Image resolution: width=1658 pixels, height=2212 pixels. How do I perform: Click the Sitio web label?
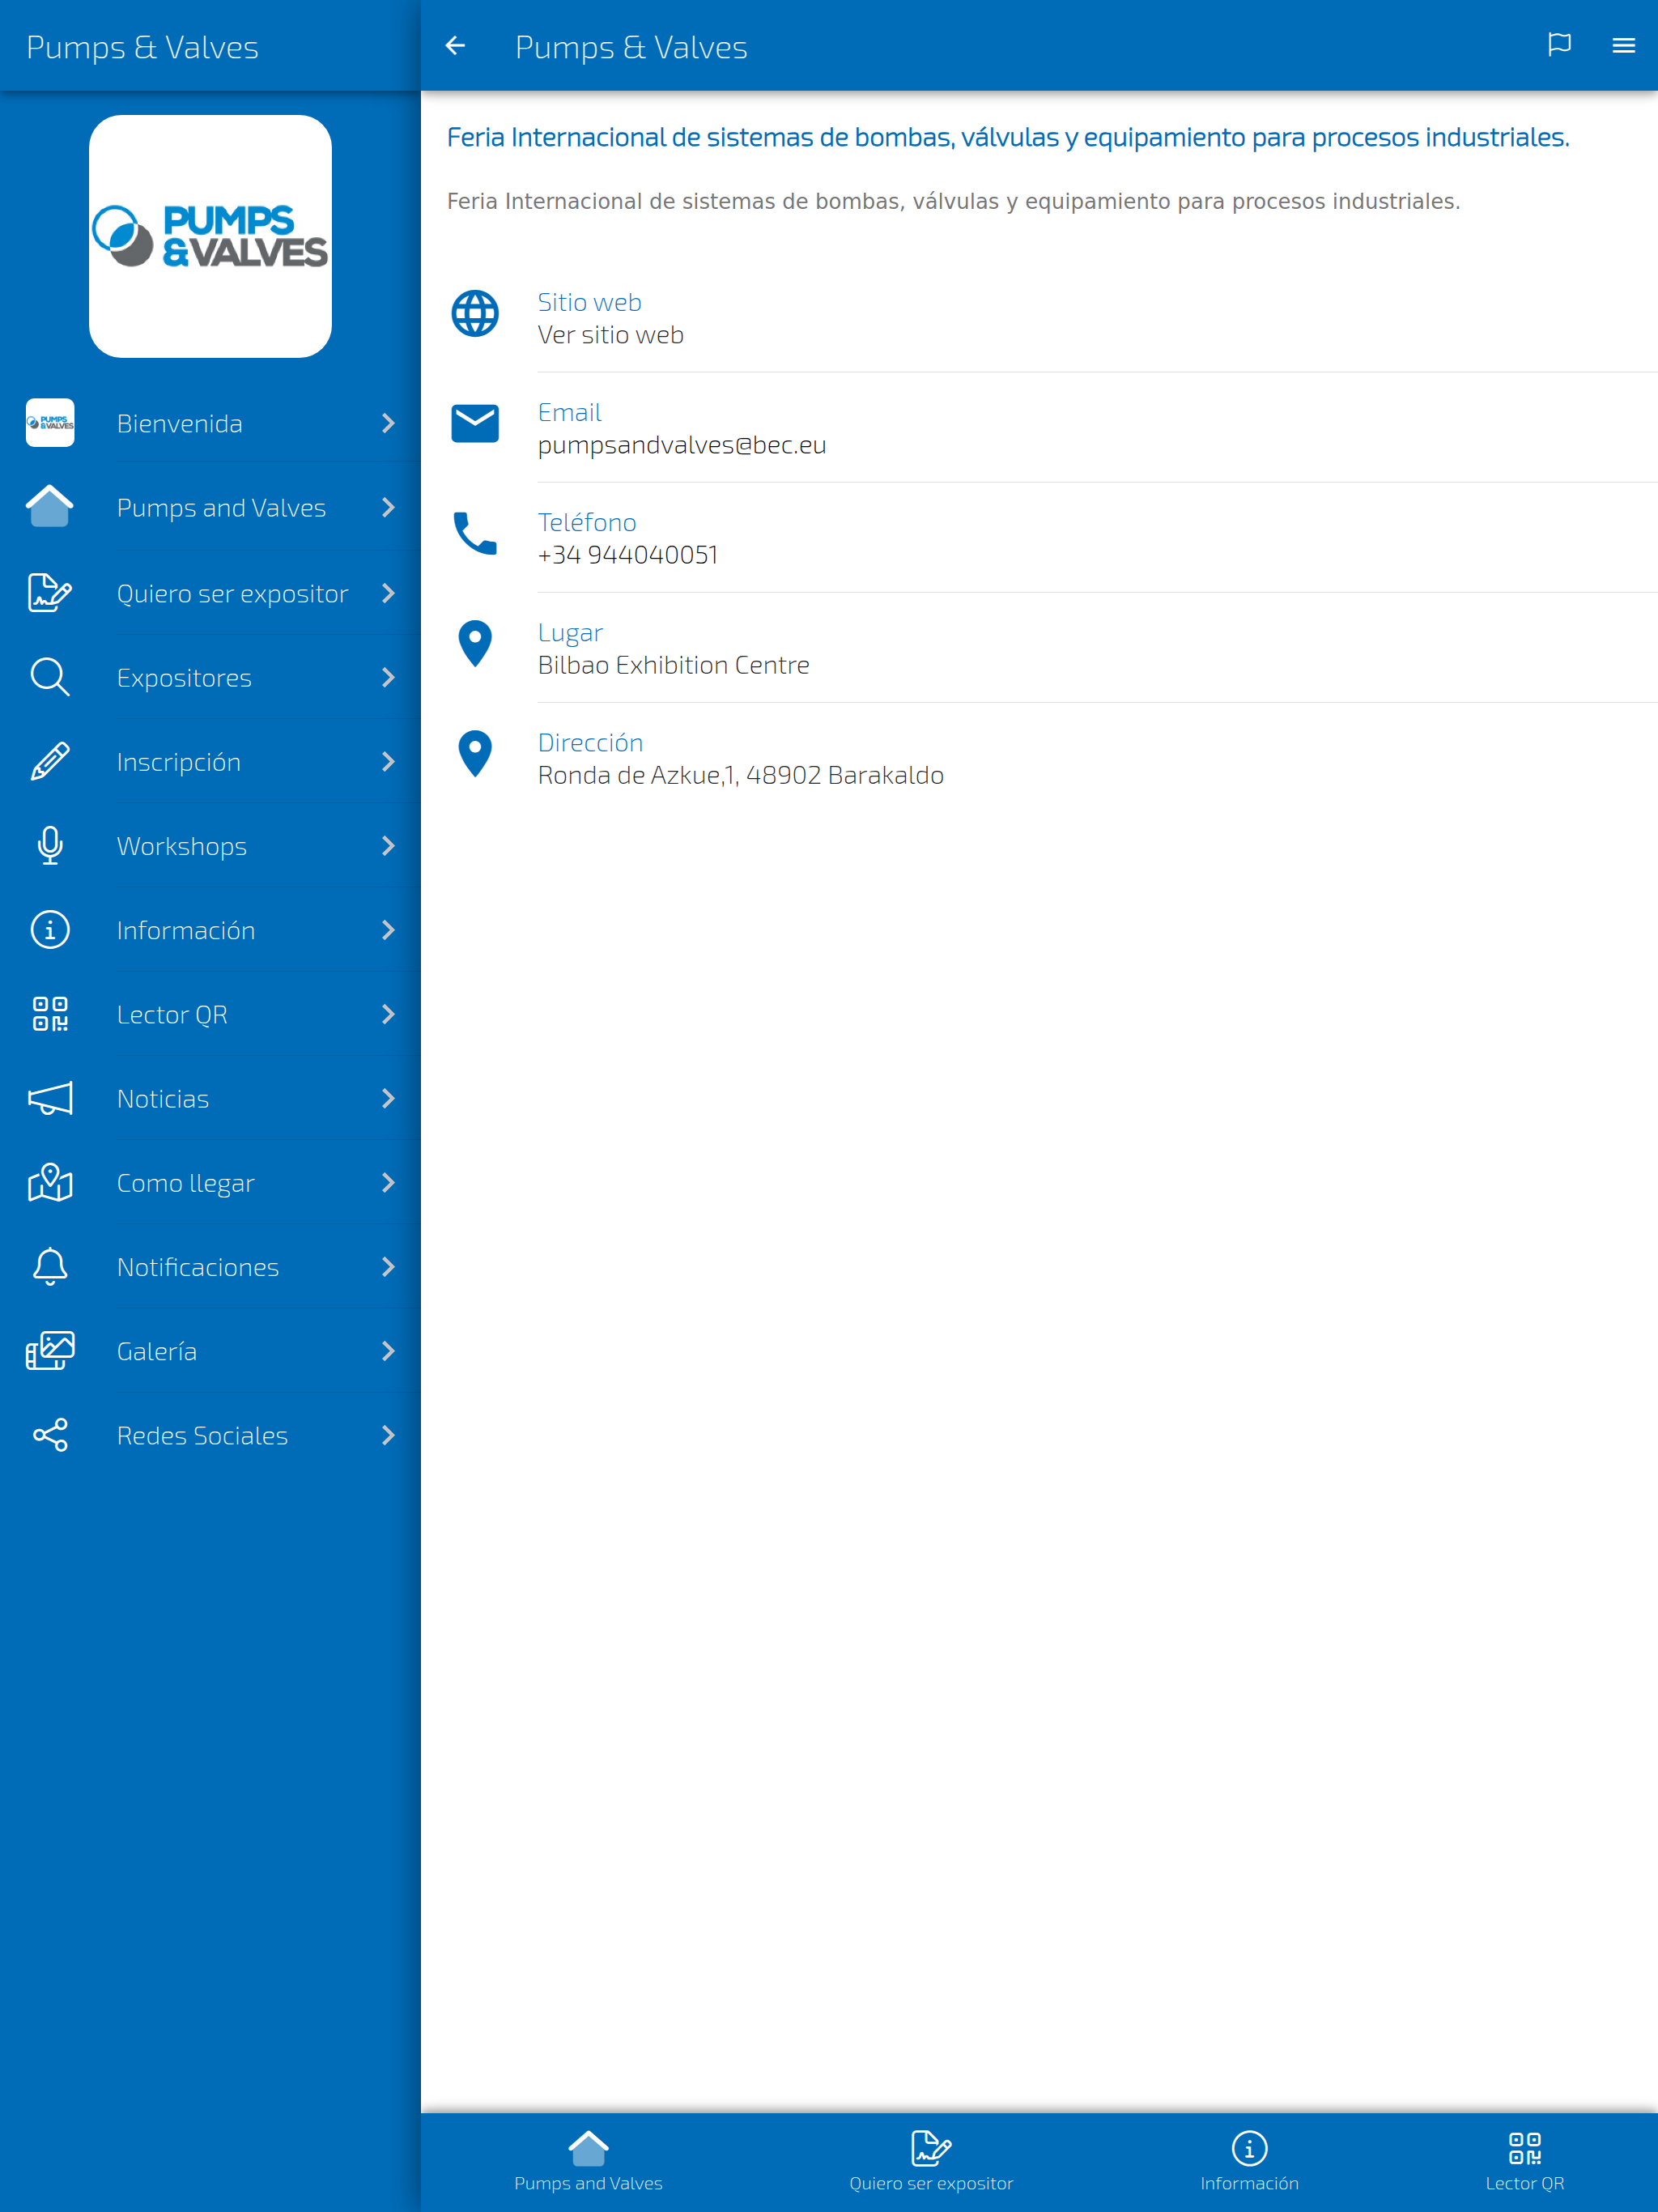click(x=589, y=302)
